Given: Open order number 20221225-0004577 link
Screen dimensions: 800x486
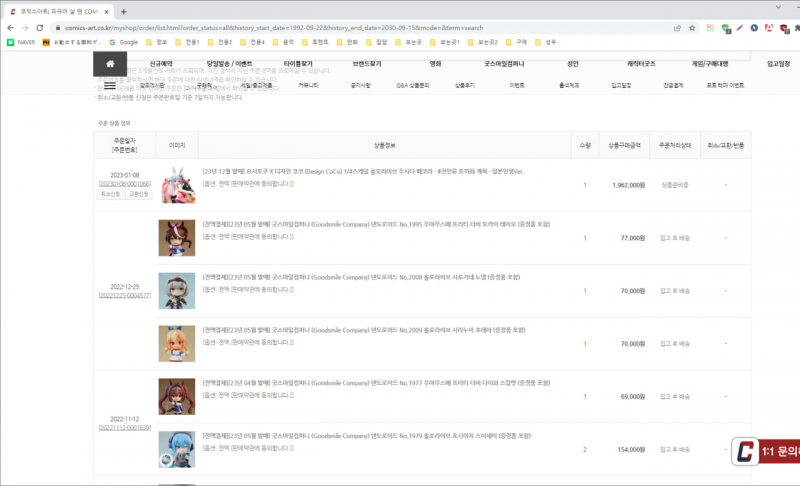Looking at the screenshot, I should [124, 297].
